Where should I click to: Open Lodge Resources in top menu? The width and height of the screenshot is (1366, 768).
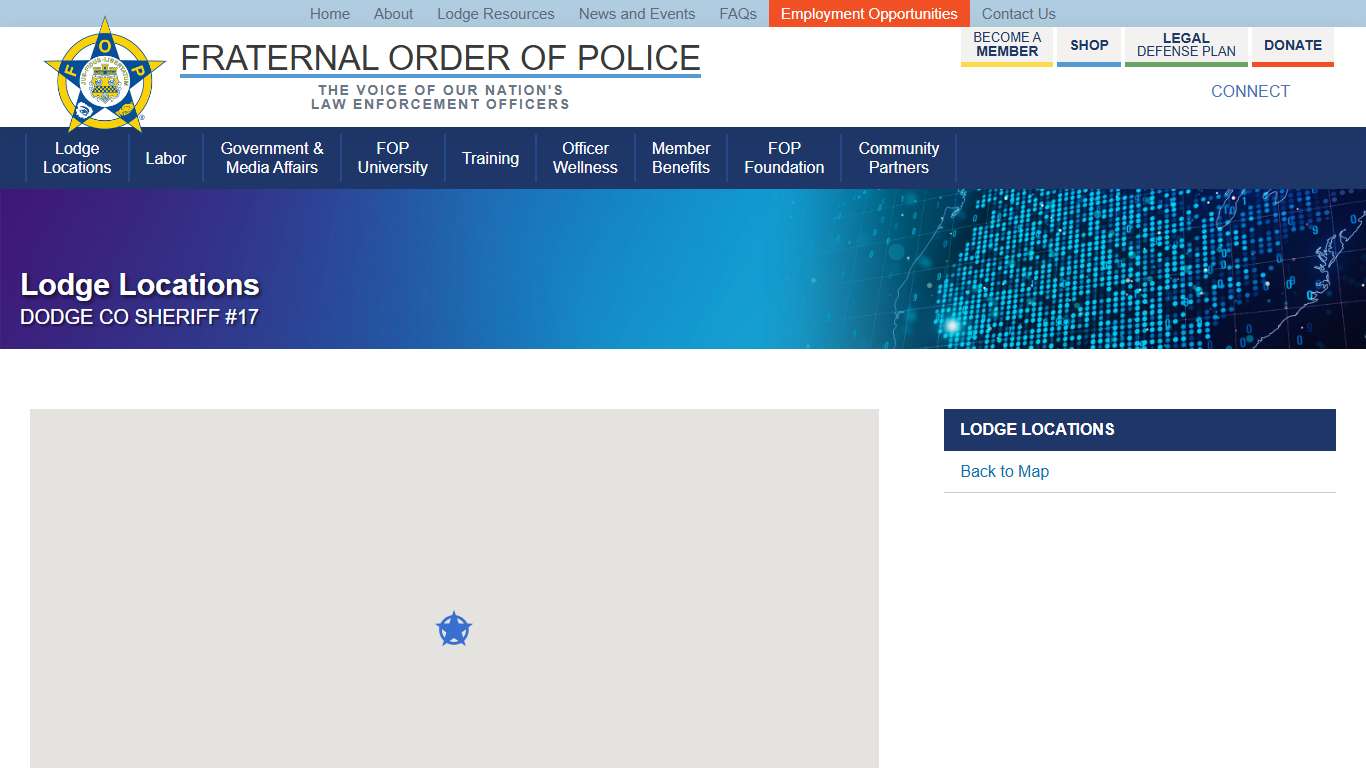tap(496, 14)
